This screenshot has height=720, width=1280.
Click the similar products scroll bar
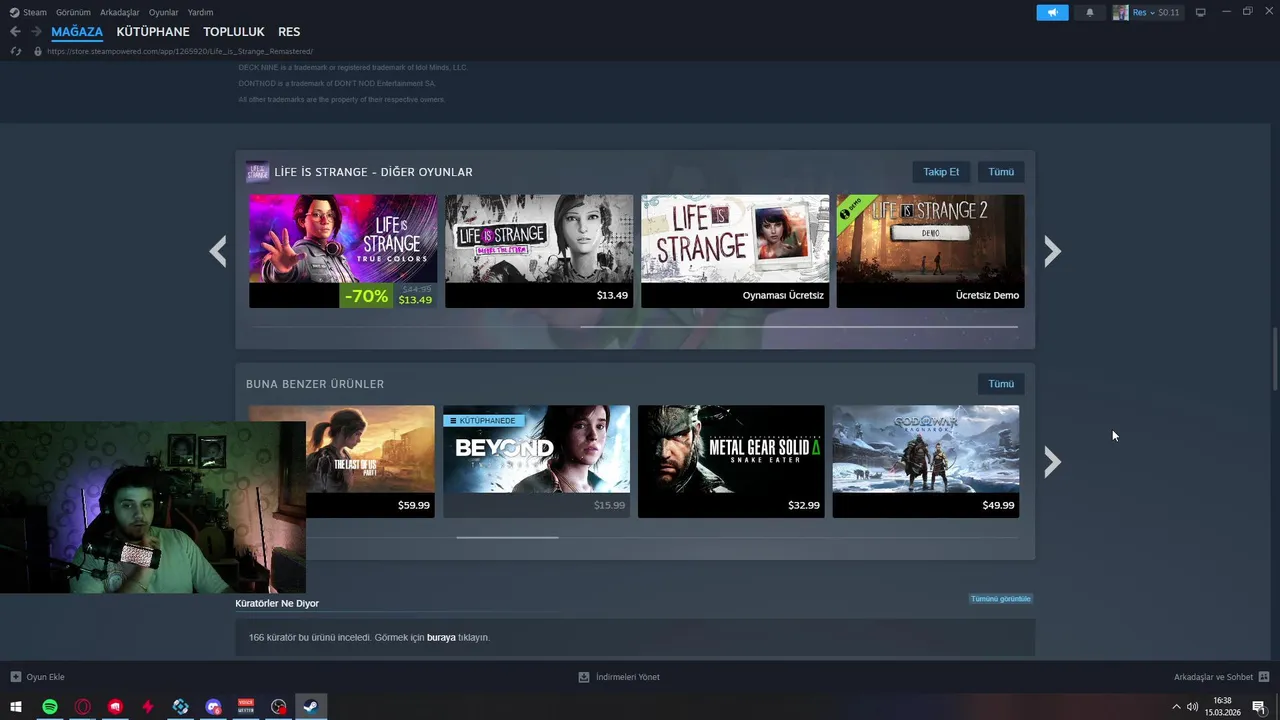(x=507, y=538)
